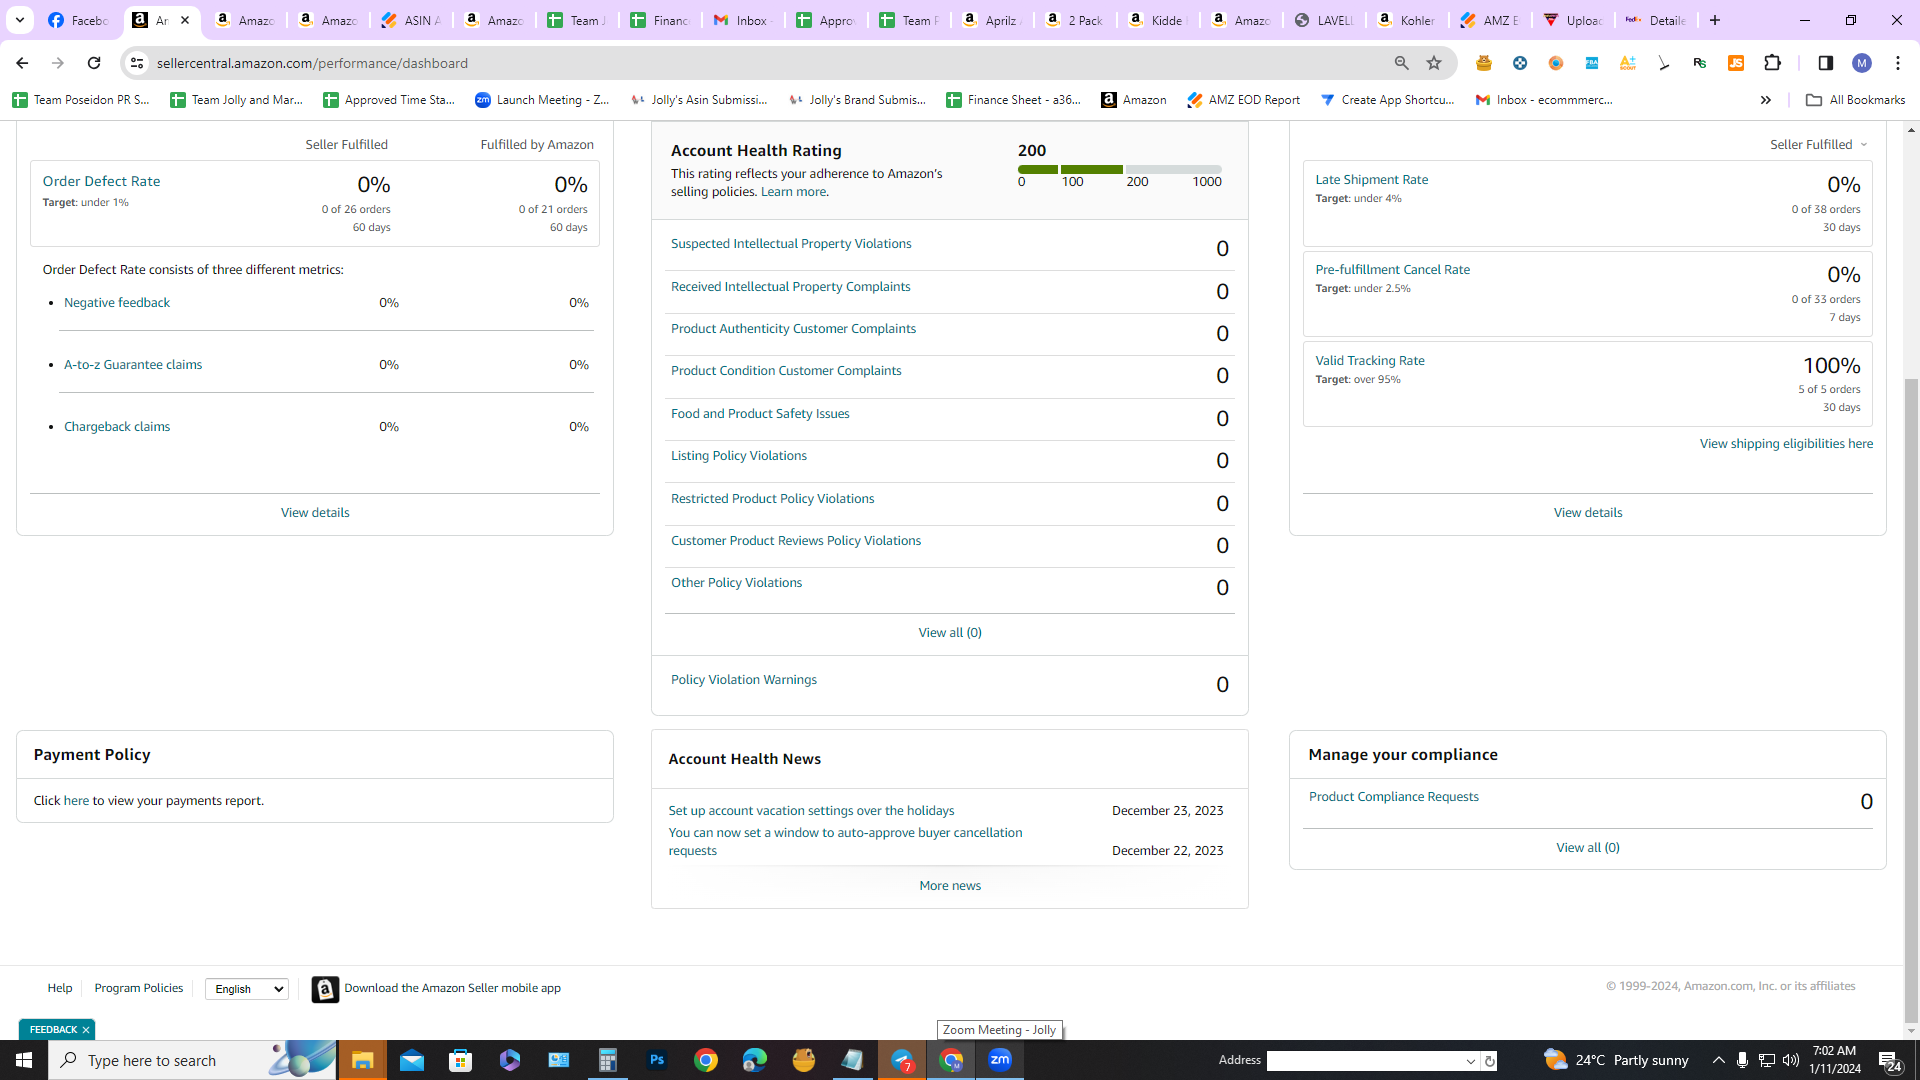Open File Explorer in the taskbar
The height and width of the screenshot is (1080, 1920).
click(362, 1060)
